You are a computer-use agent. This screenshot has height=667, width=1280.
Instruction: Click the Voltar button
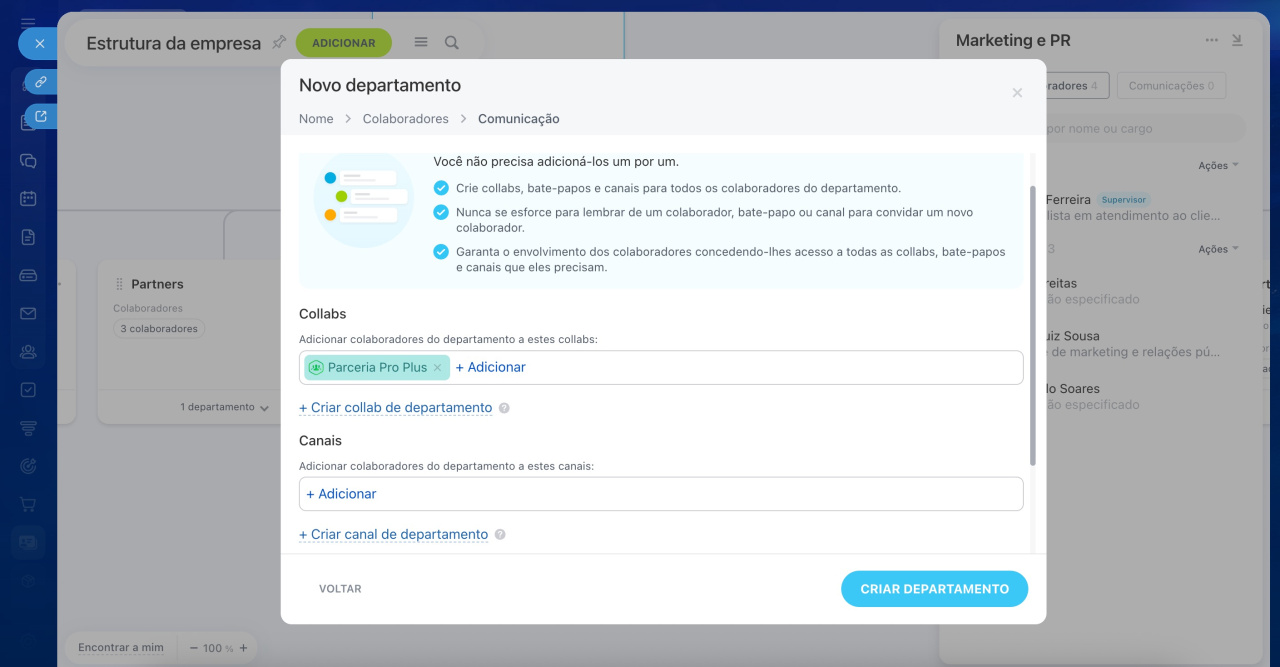(x=340, y=589)
